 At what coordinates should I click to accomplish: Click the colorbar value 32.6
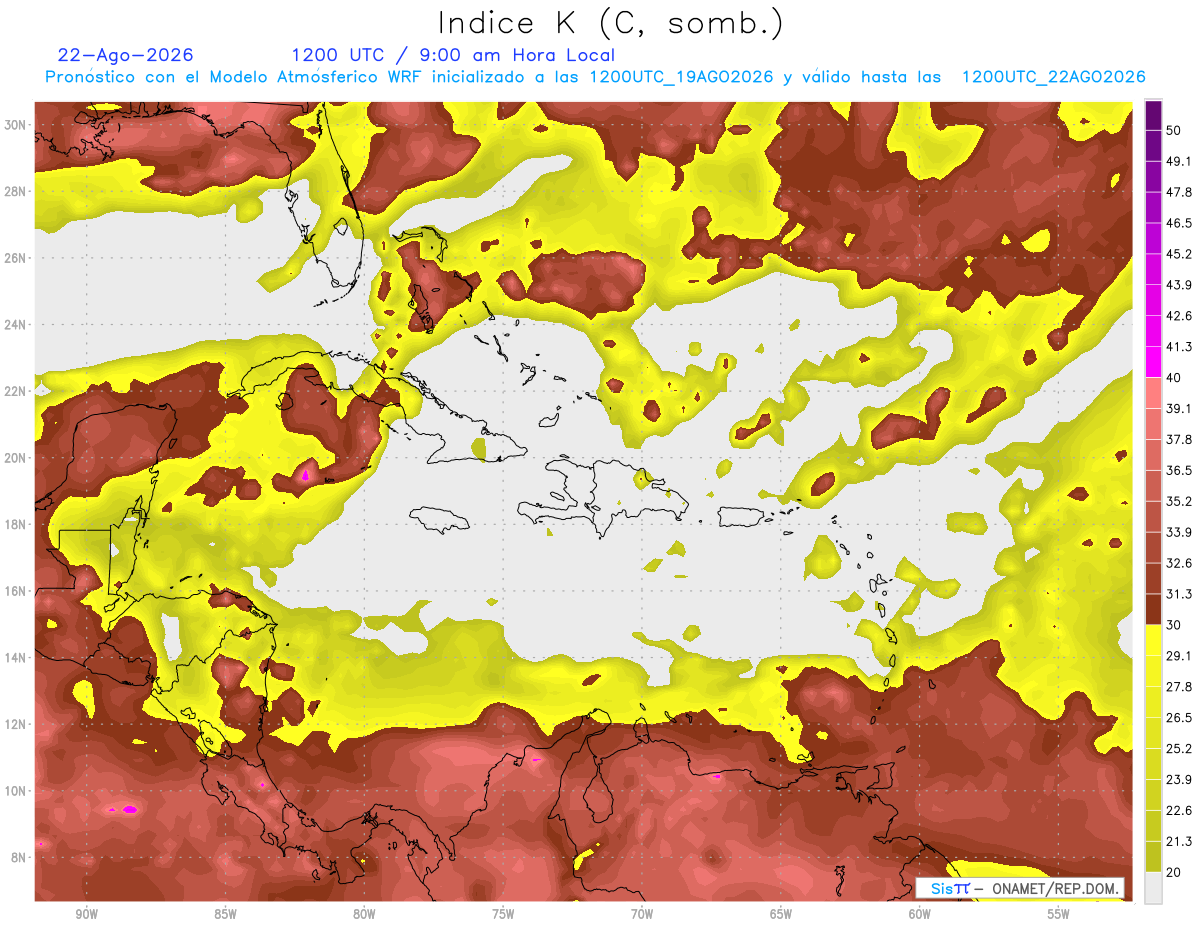(1178, 563)
